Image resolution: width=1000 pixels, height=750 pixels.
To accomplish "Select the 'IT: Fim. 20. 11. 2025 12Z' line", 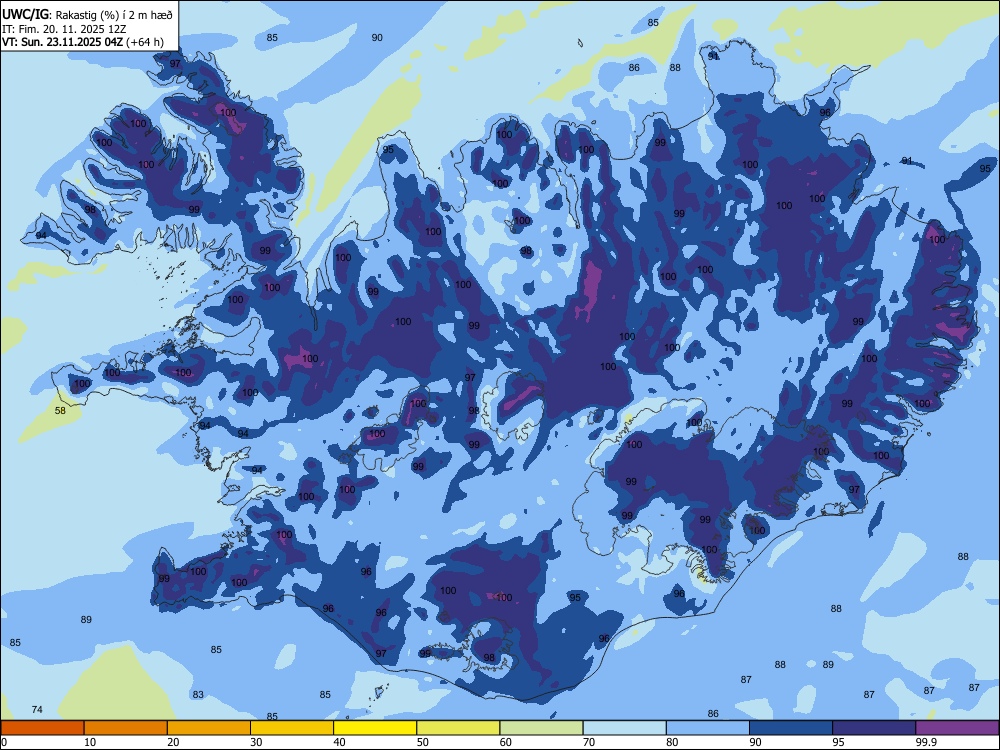I will click(x=64, y=29).
